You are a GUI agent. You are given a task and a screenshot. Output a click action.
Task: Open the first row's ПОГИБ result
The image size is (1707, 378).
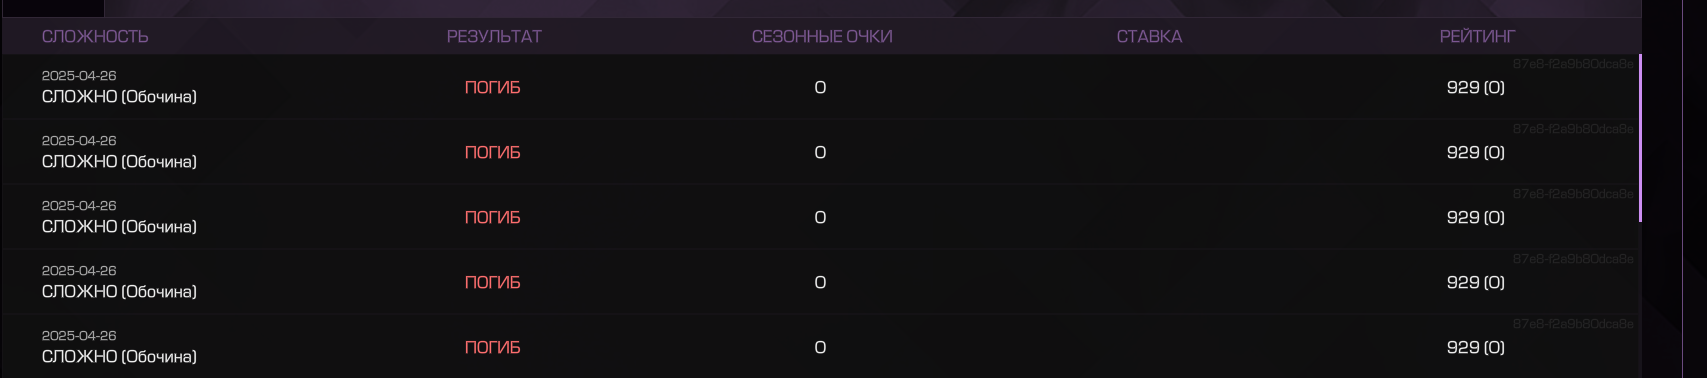coord(493,88)
